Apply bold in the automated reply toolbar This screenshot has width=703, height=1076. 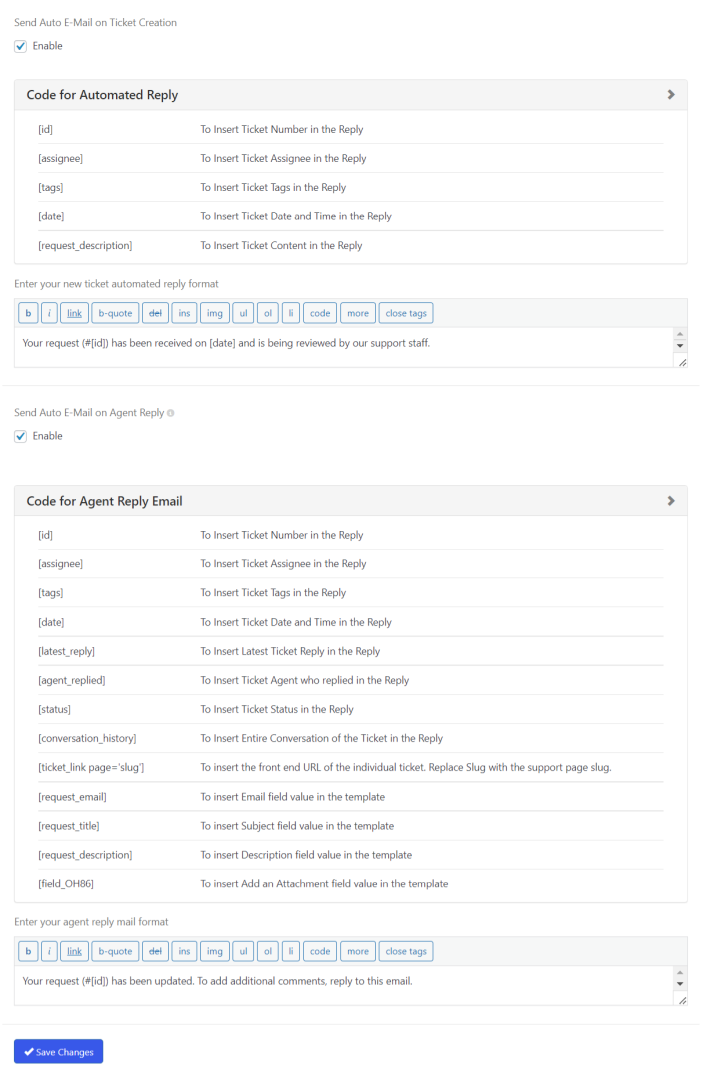pos(27,312)
